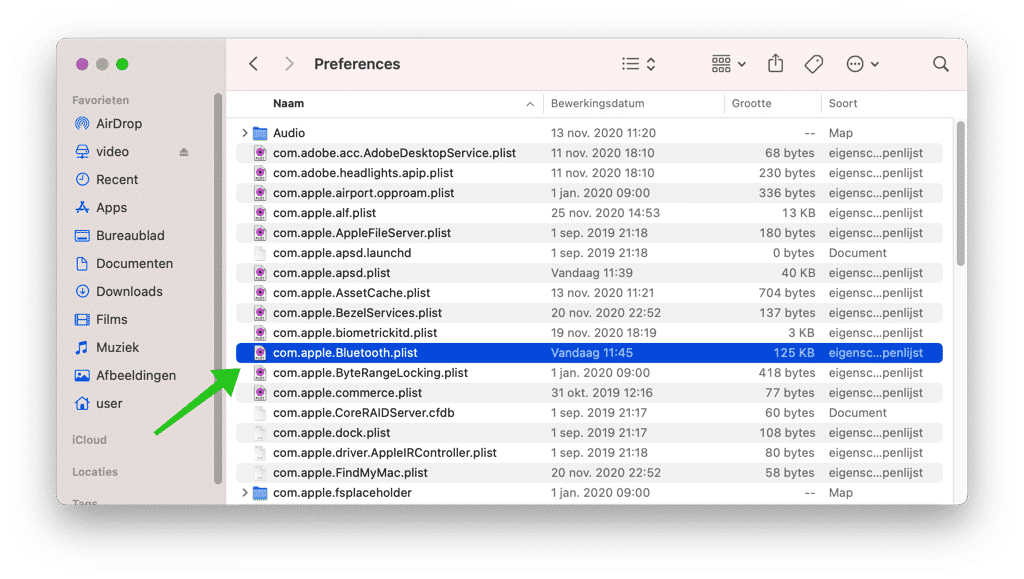
Task: Click the Search magnifier icon
Action: pos(940,64)
